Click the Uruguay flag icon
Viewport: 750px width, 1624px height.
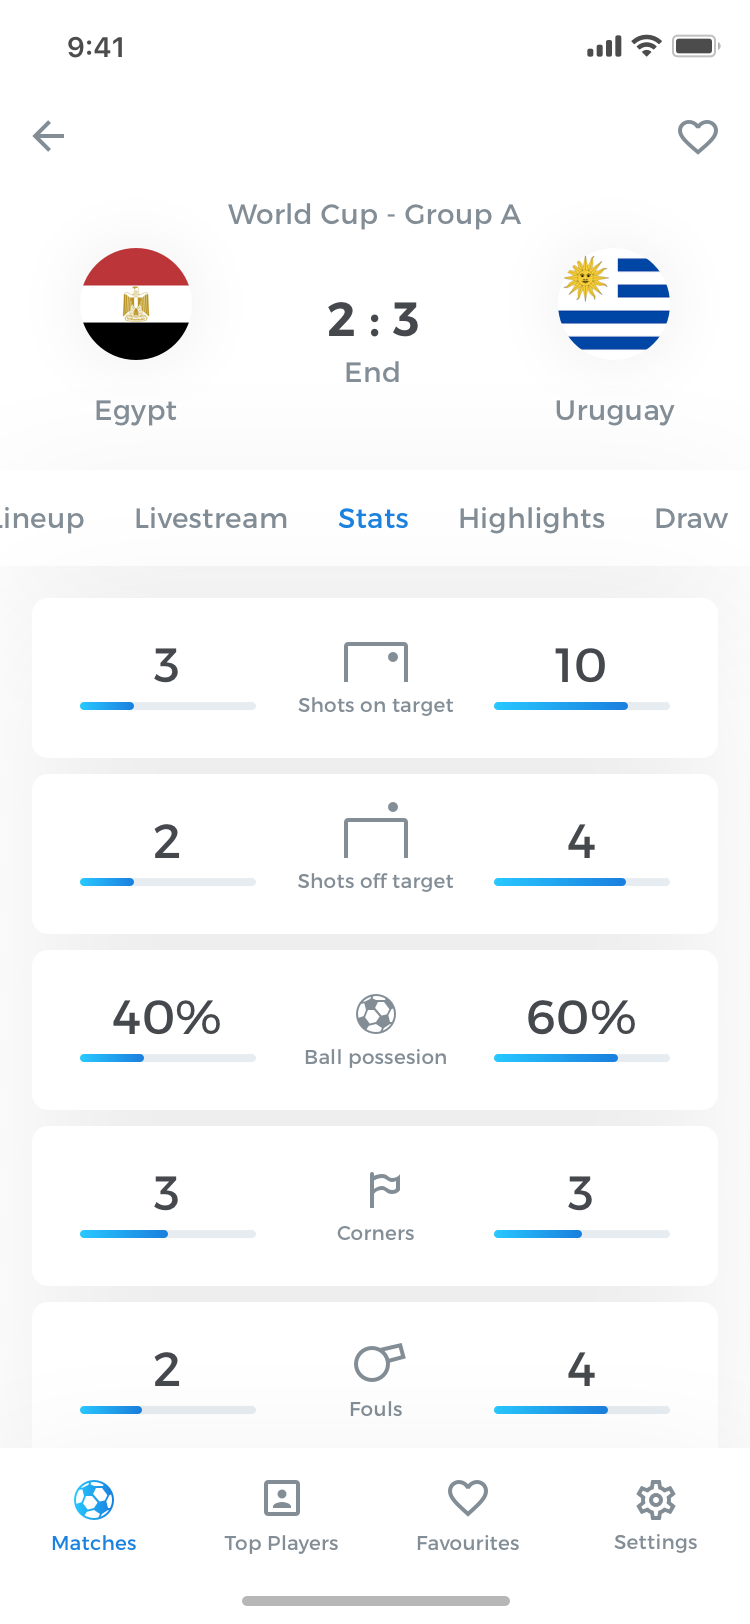pyautogui.click(x=614, y=304)
